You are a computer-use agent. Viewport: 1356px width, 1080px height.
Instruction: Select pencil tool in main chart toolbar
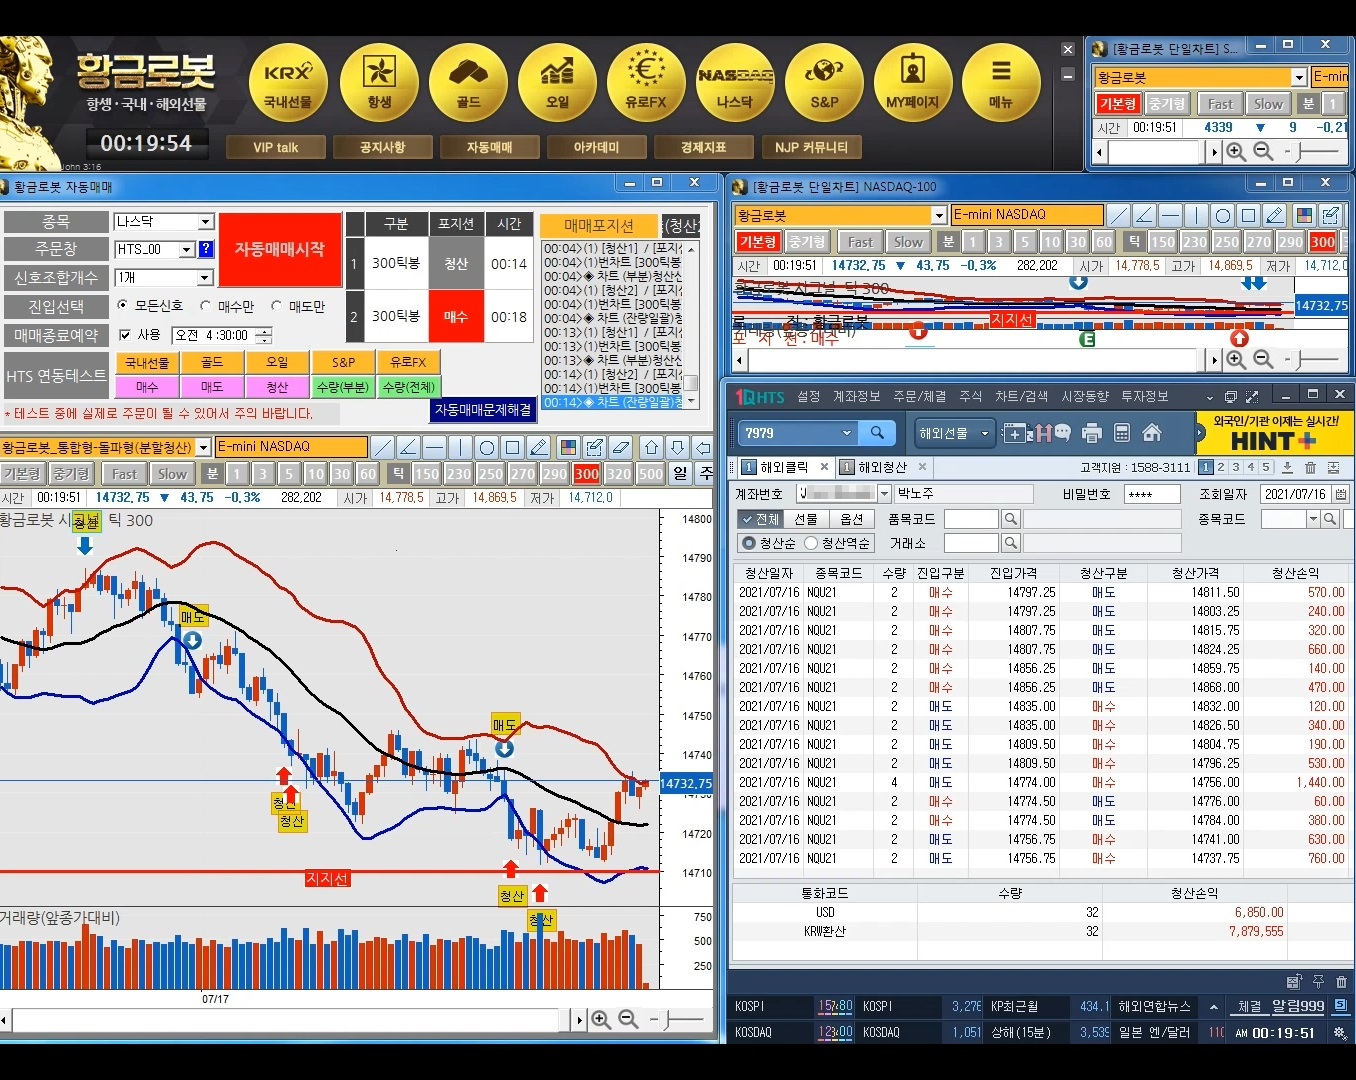[x=538, y=447]
